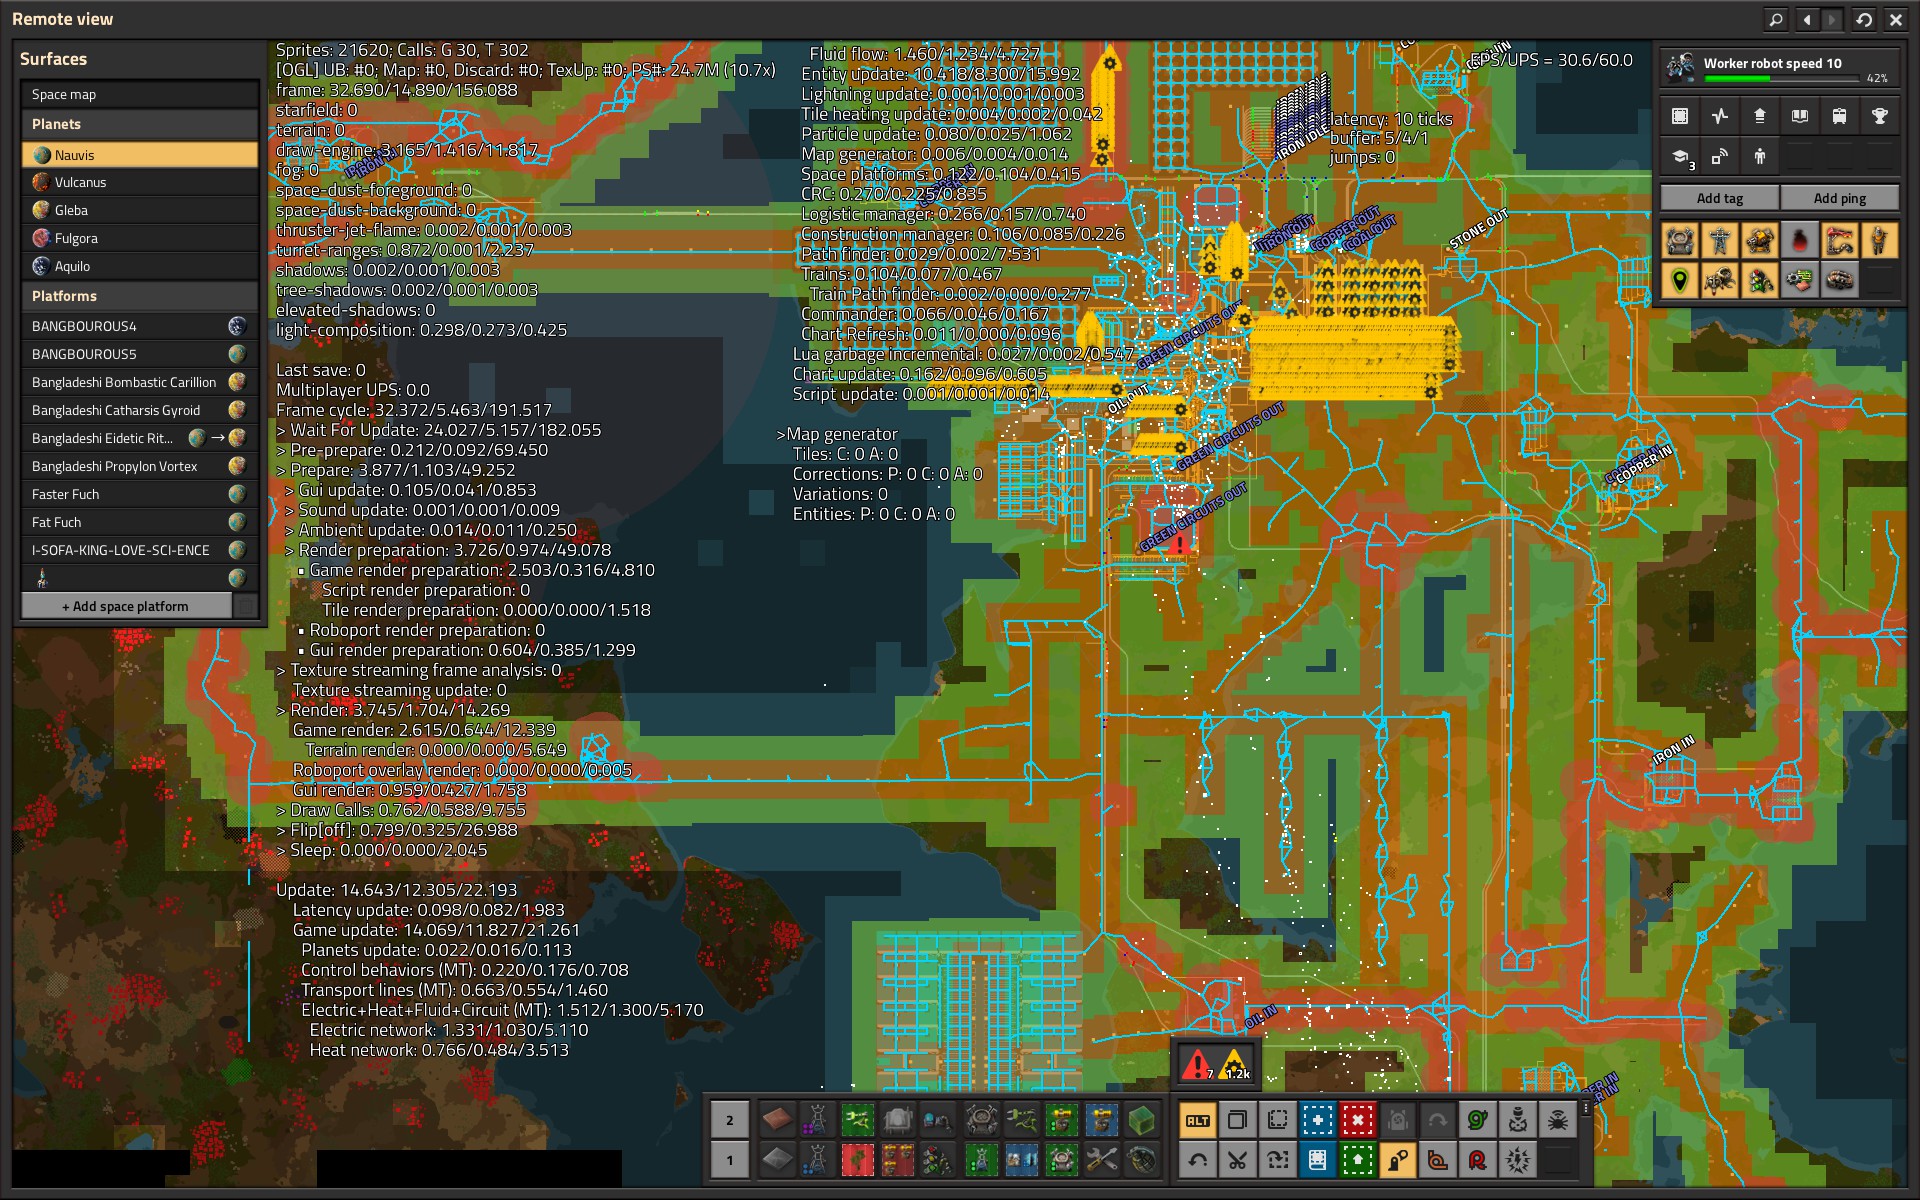Create a new blue blueprint
This screenshot has width=1920, height=1200.
click(x=1318, y=1121)
